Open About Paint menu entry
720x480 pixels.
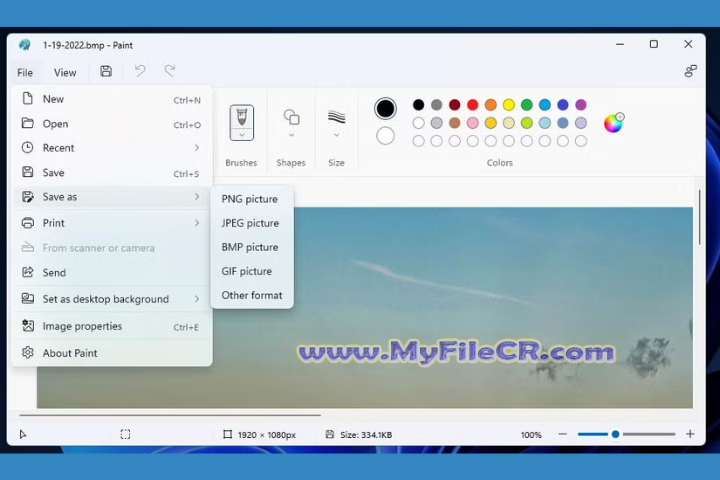113,353
